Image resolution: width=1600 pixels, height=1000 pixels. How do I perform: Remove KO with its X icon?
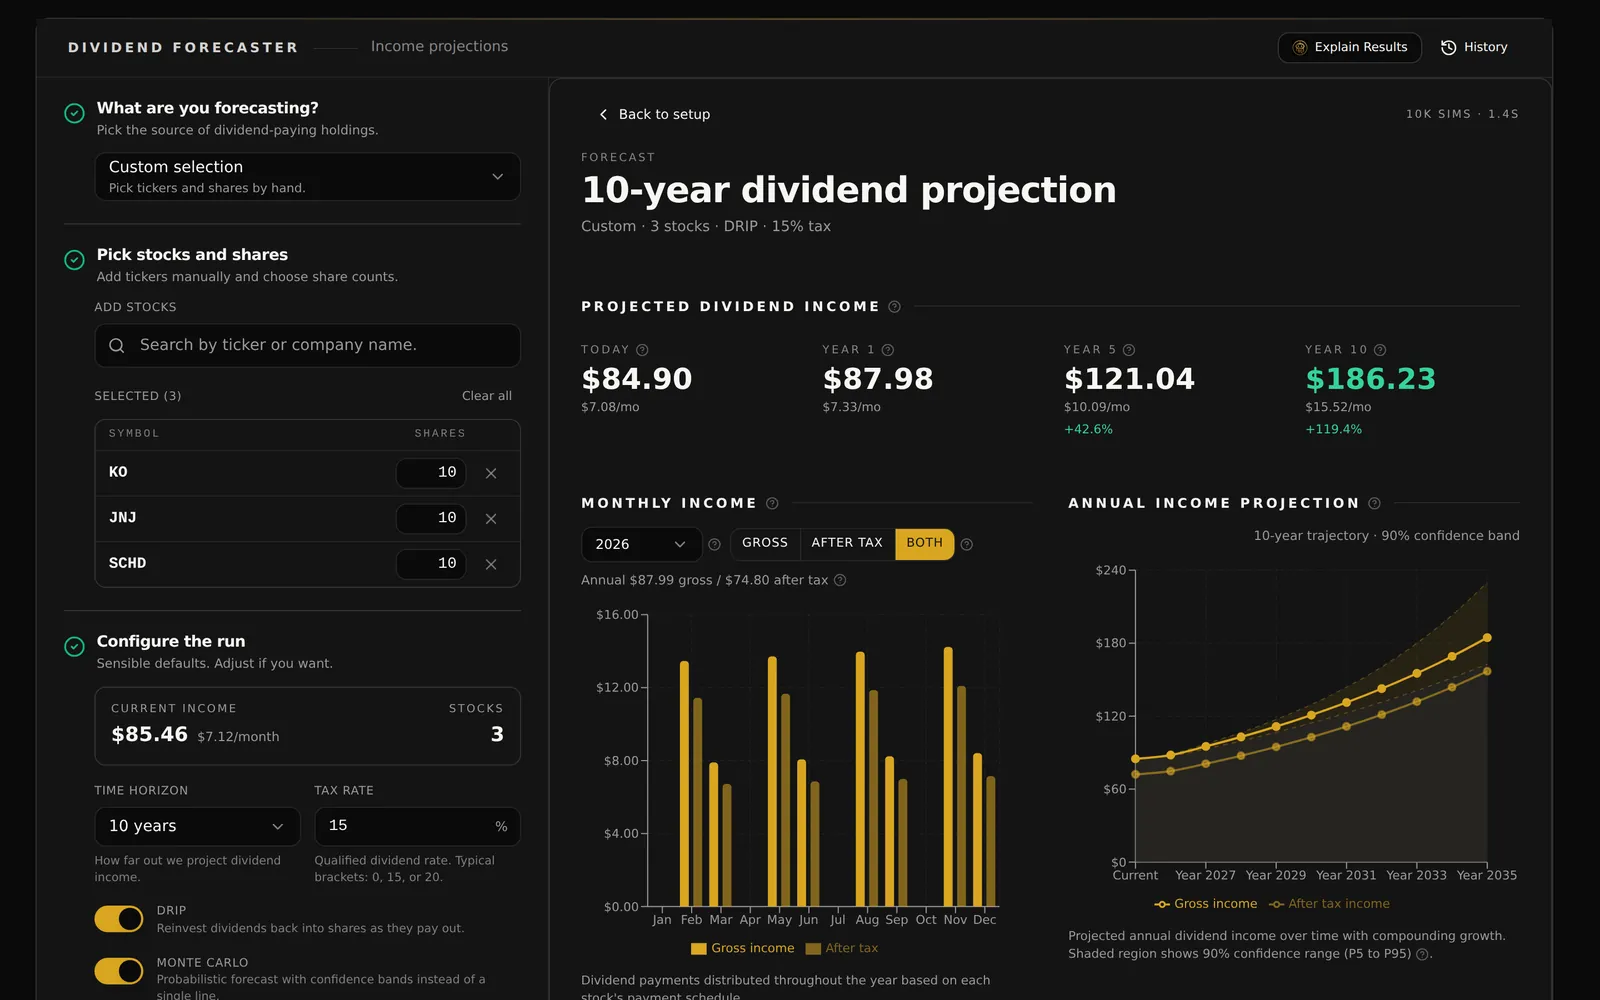point(491,473)
